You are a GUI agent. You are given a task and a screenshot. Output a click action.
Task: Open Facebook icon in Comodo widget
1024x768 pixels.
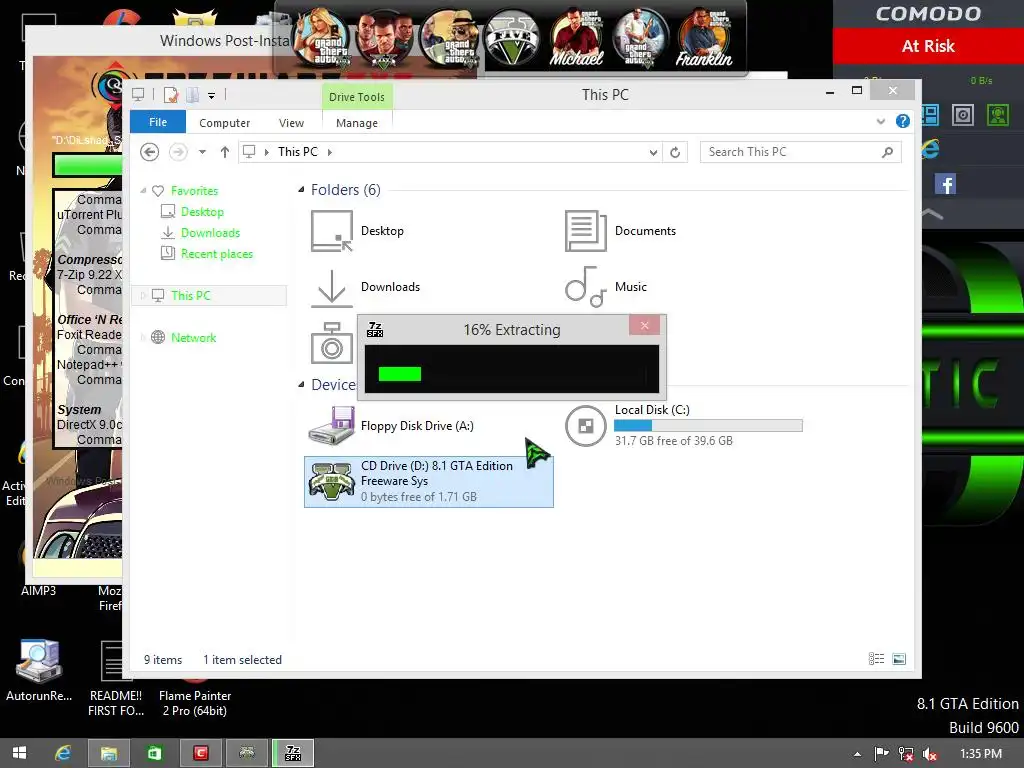click(x=945, y=184)
